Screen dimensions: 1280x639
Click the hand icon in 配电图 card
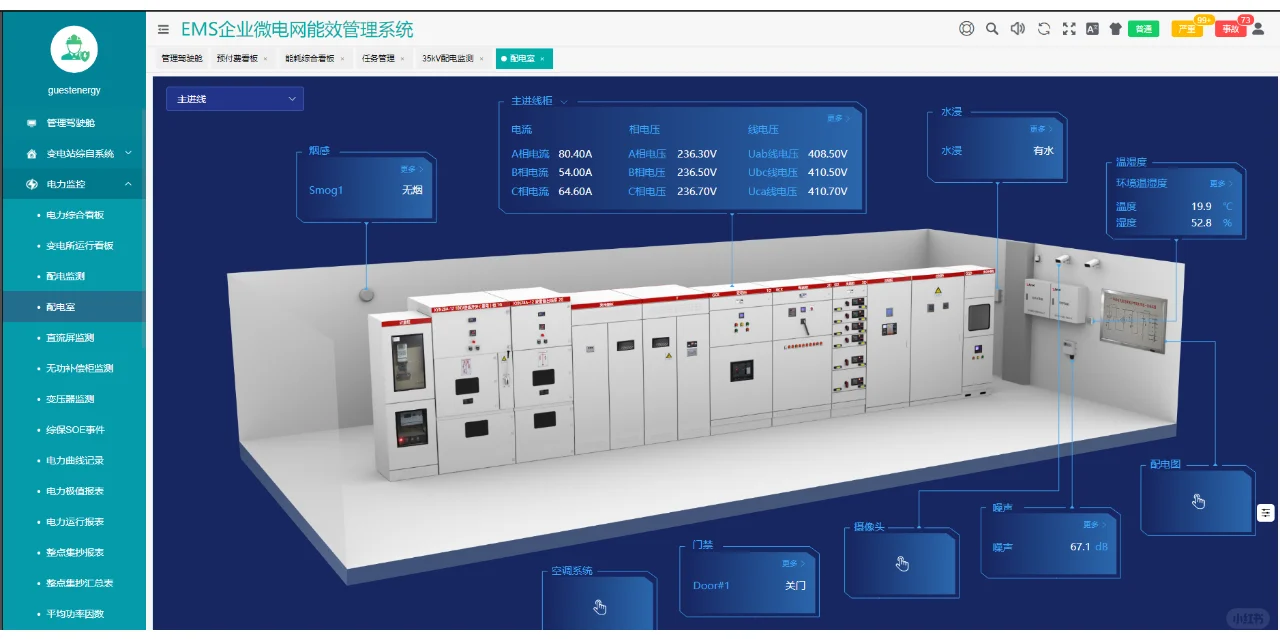1199,501
